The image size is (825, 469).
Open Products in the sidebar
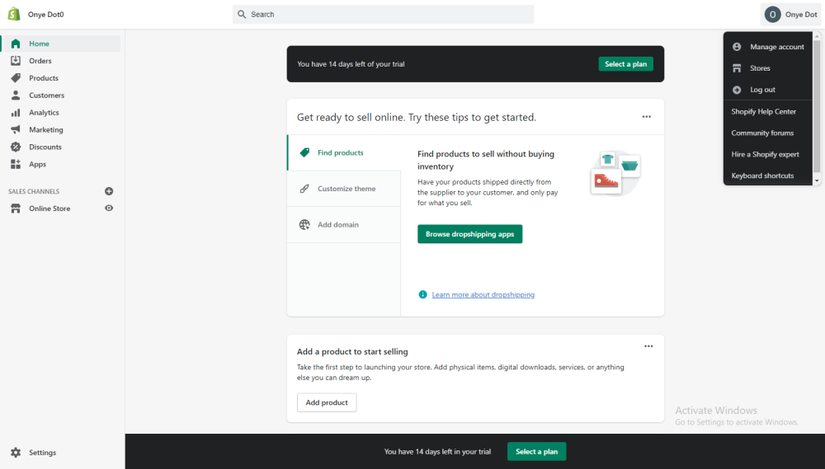(62, 78)
